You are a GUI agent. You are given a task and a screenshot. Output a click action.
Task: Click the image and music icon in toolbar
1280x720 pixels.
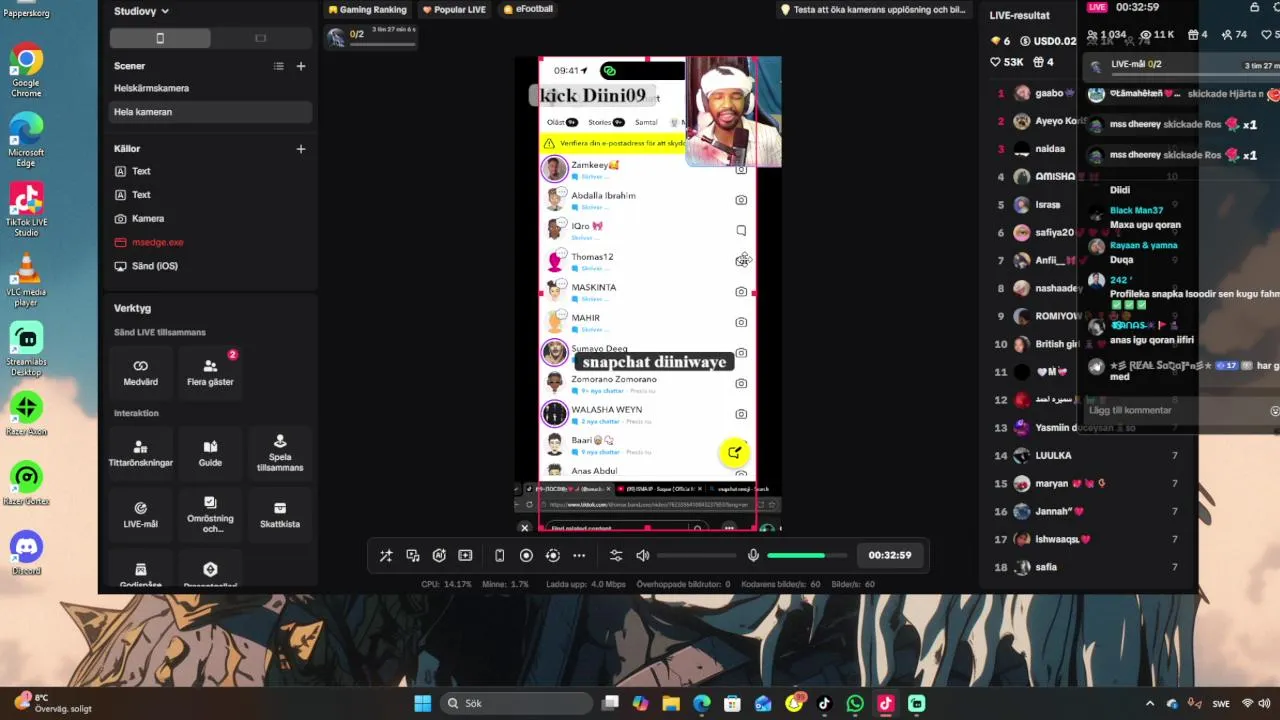pos(413,555)
